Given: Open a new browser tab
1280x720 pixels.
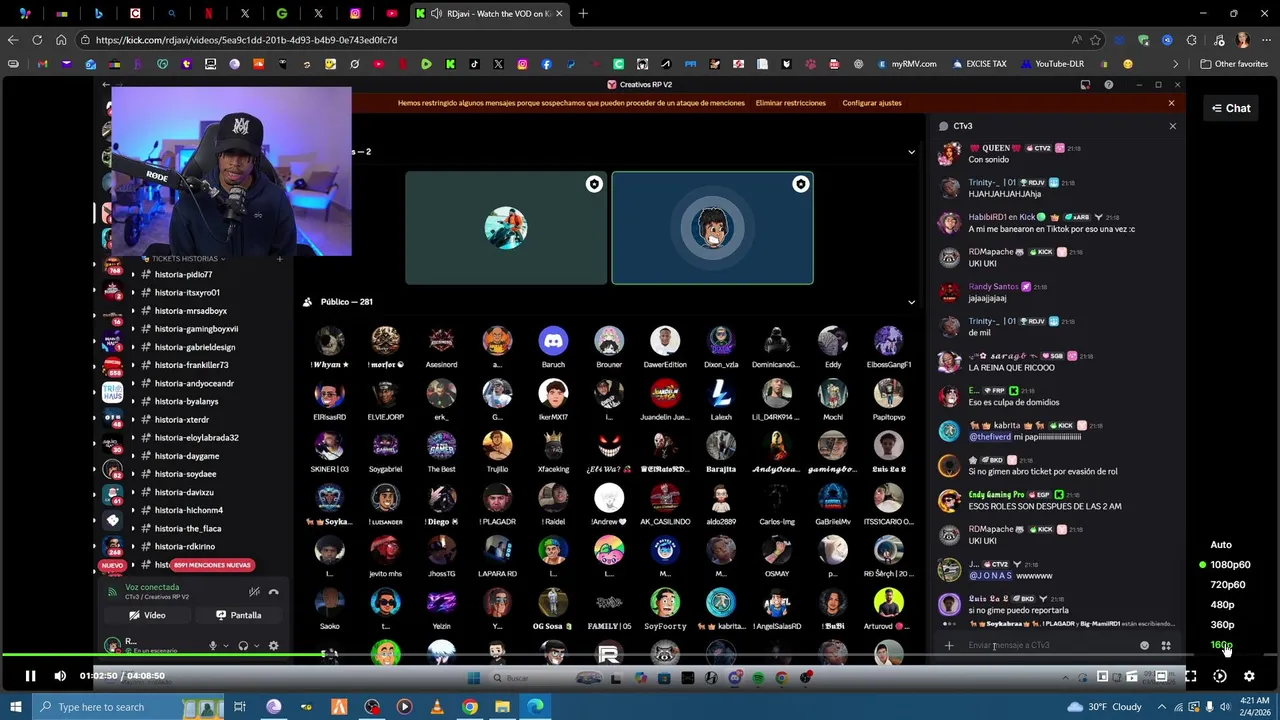Looking at the screenshot, I should pyautogui.click(x=583, y=14).
